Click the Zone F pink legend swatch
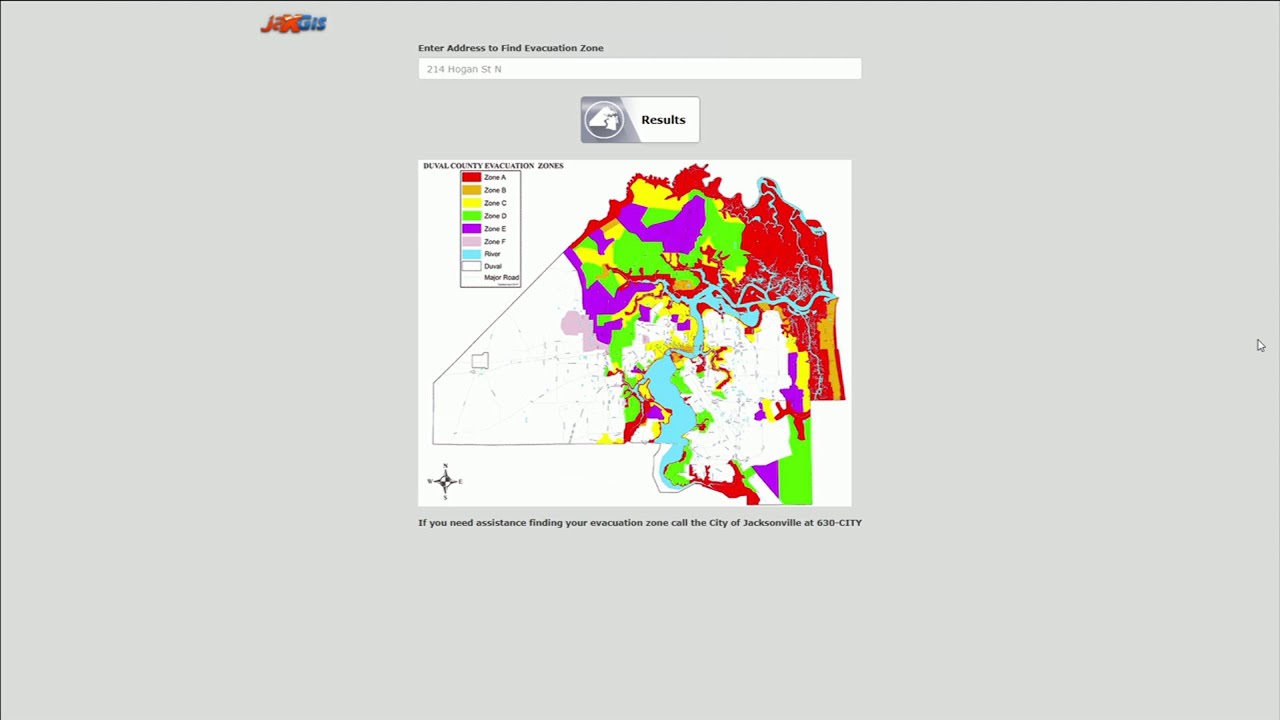 click(x=471, y=242)
